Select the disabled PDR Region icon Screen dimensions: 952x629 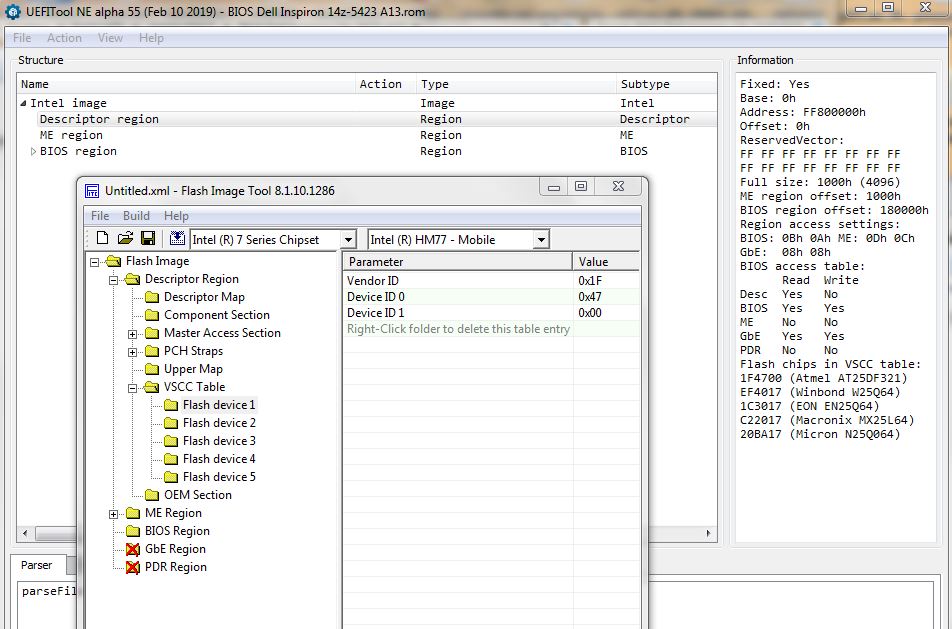click(x=133, y=567)
